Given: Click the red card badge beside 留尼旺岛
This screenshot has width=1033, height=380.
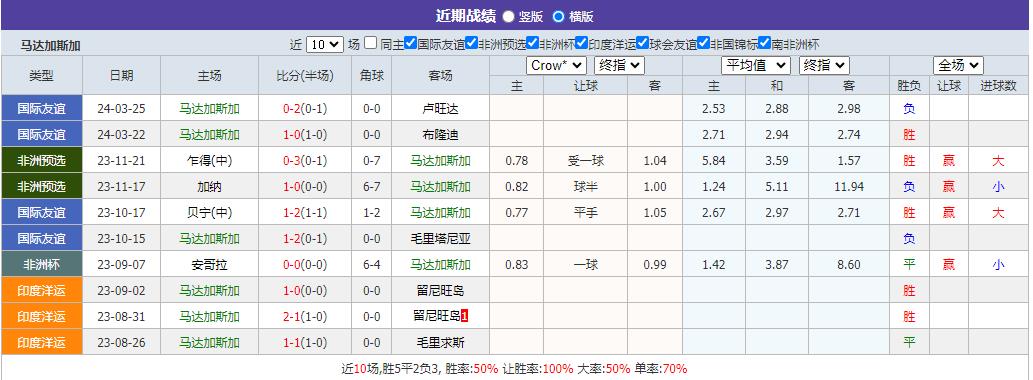Looking at the screenshot, I should 464,316.
